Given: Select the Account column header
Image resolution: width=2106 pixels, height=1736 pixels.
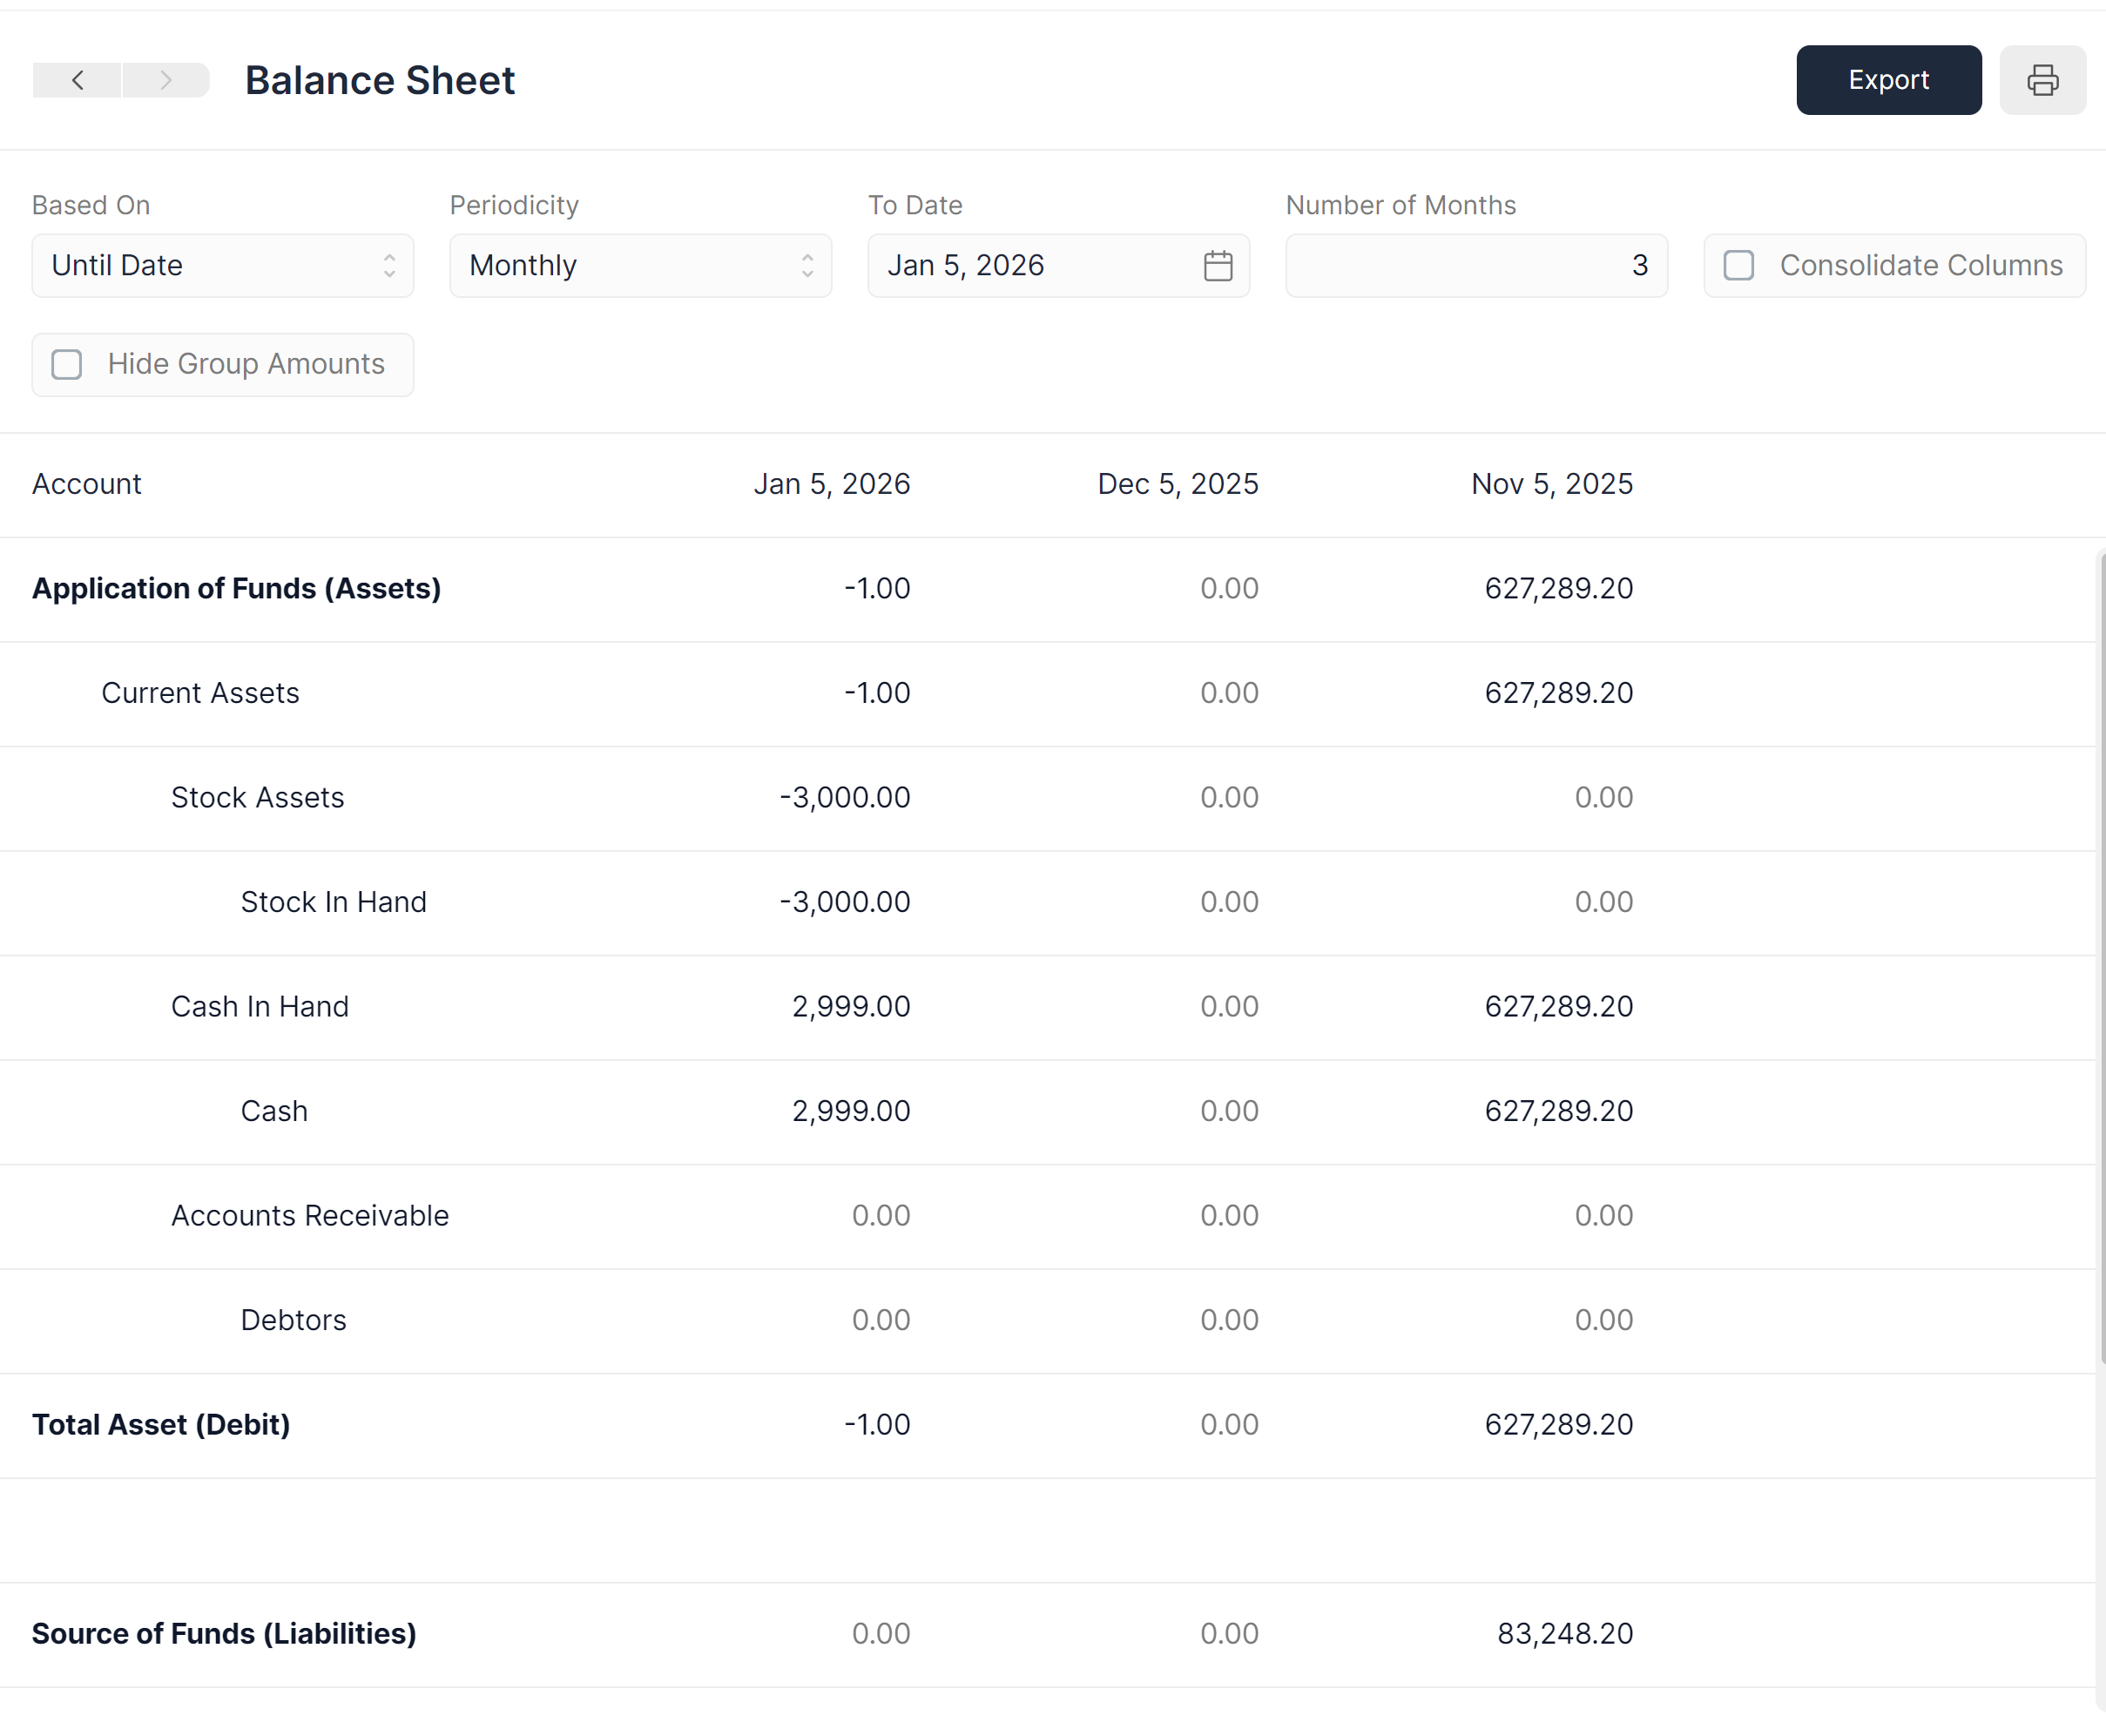Looking at the screenshot, I should point(87,484).
